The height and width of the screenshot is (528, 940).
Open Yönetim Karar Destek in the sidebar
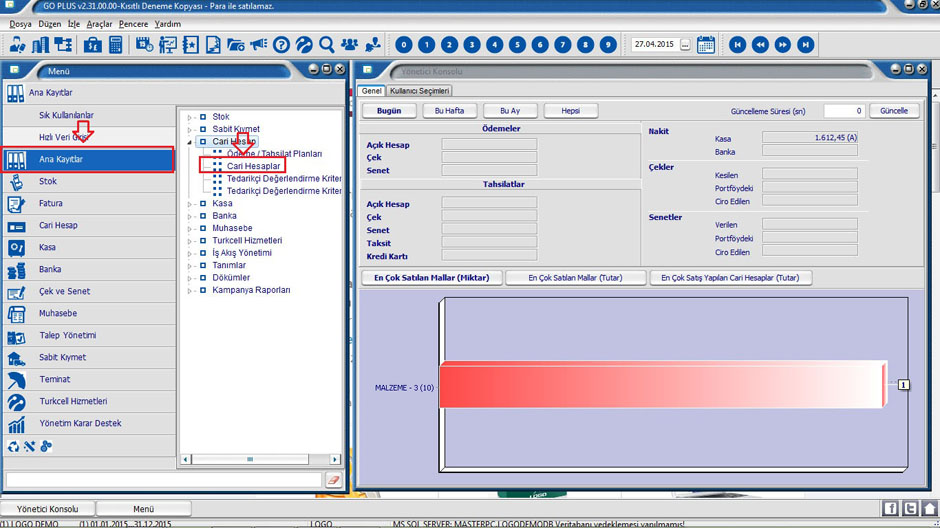89,423
